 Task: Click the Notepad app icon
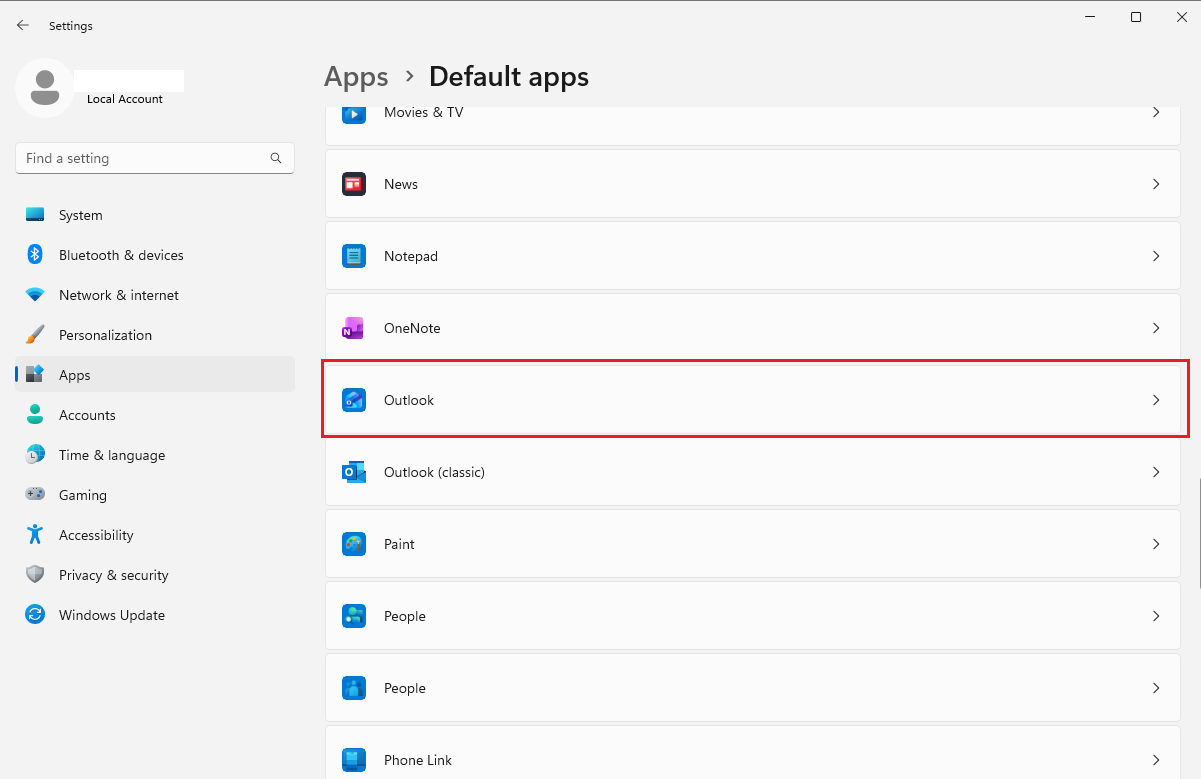(354, 256)
